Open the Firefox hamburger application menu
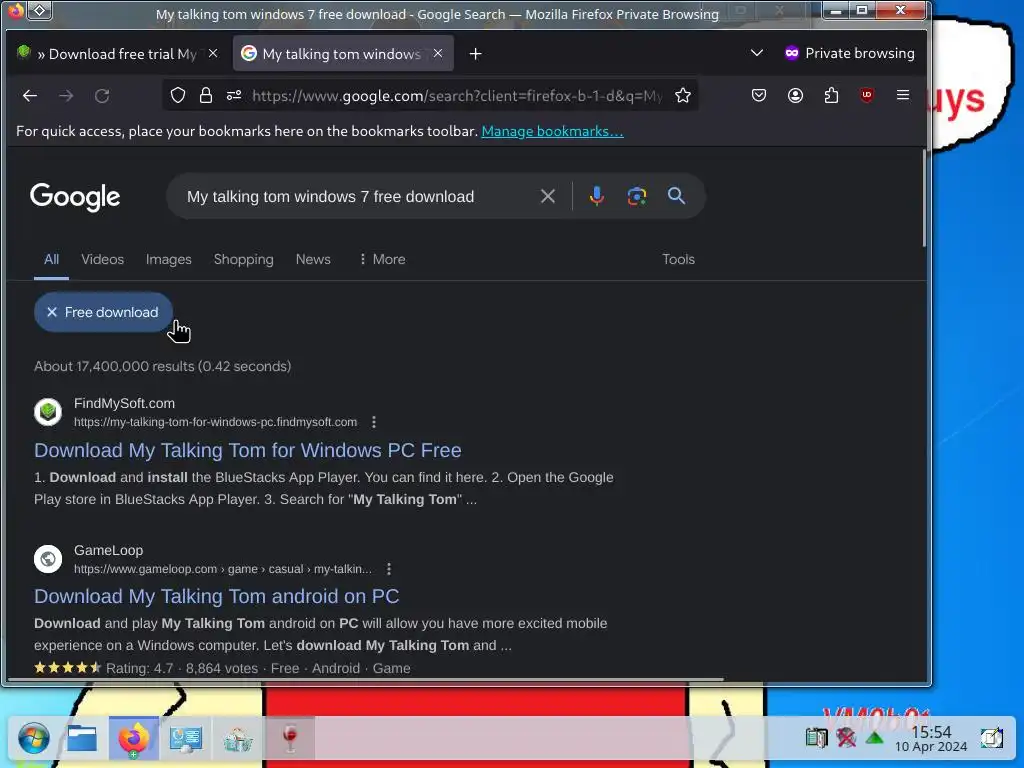The width and height of the screenshot is (1024, 768). coord(903,95)
